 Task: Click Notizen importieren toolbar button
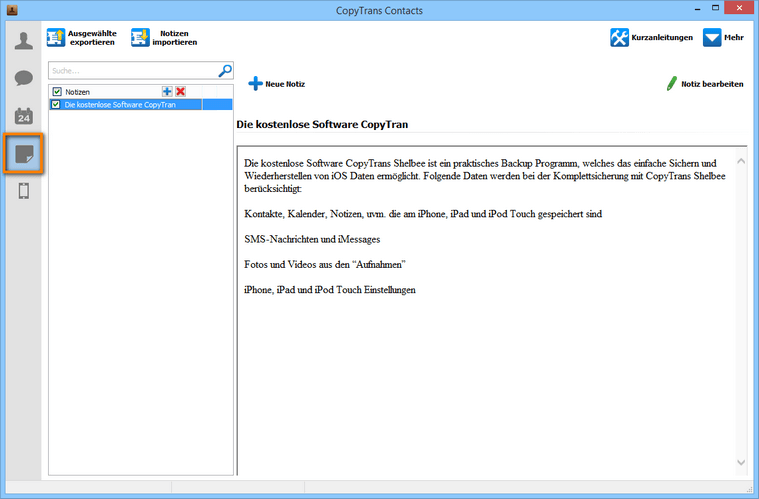(x=165, y=38)
